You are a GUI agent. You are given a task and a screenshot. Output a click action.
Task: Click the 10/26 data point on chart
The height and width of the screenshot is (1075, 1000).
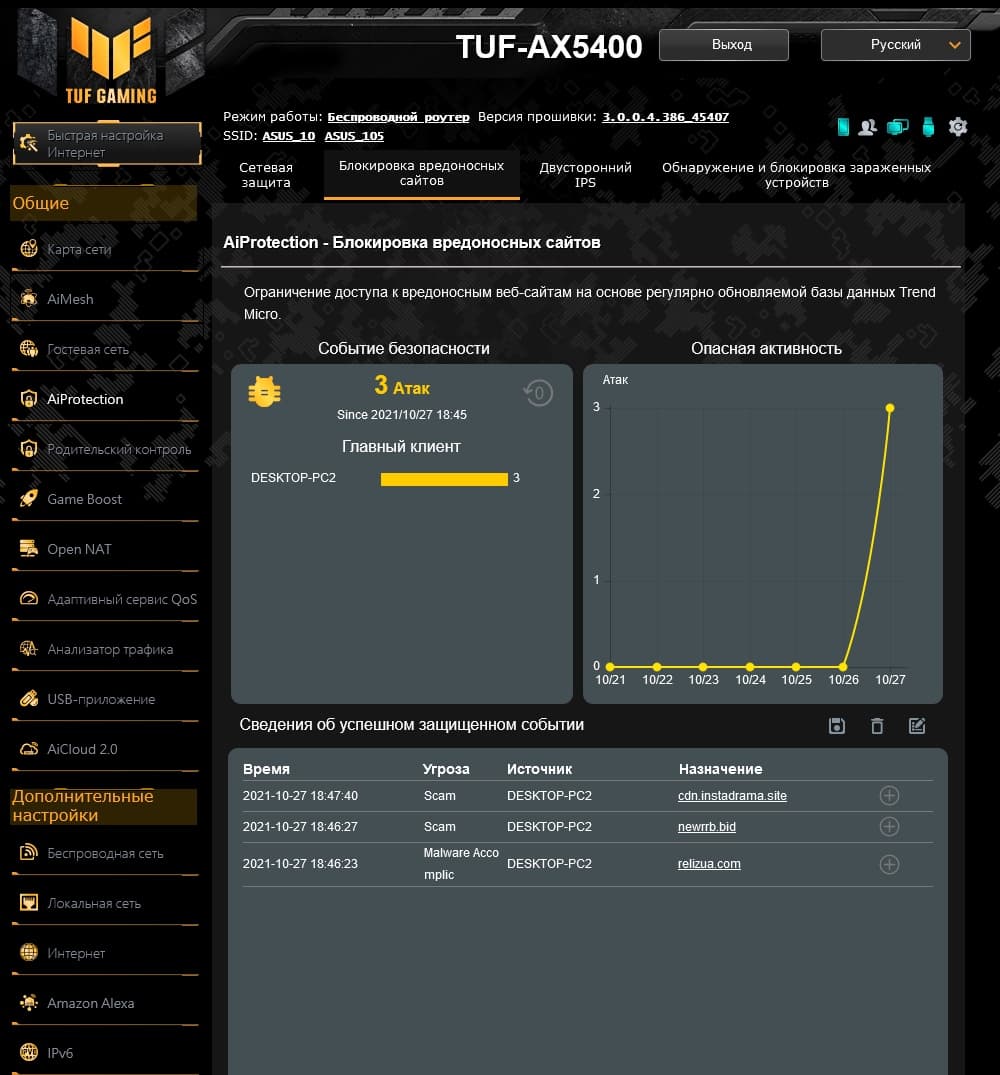(x=843, y=666)
